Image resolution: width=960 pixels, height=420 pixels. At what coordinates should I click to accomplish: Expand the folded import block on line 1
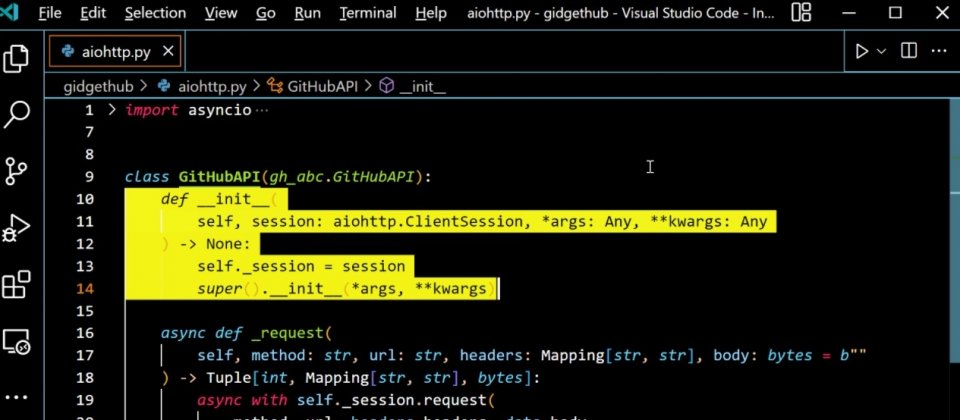(111, 110)
